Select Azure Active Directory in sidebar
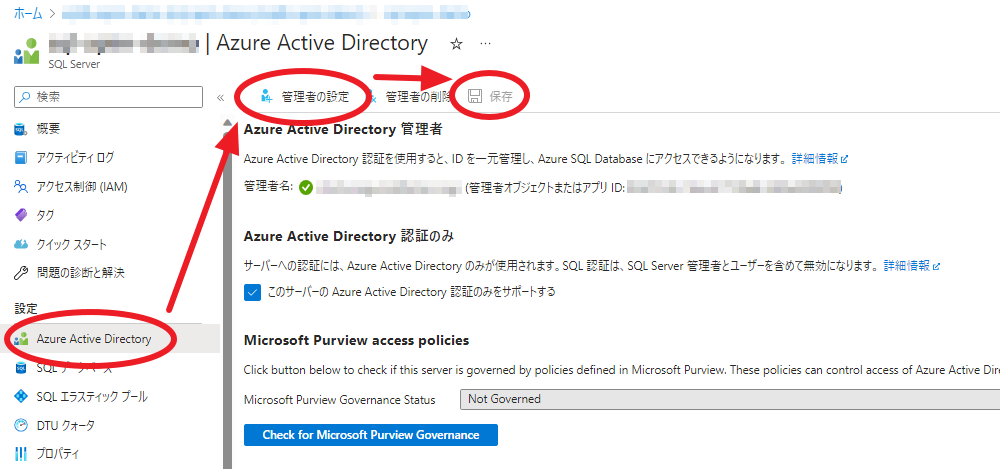Image resolution: width=1000 pixels, height=469 pixels. pos(94,339)
